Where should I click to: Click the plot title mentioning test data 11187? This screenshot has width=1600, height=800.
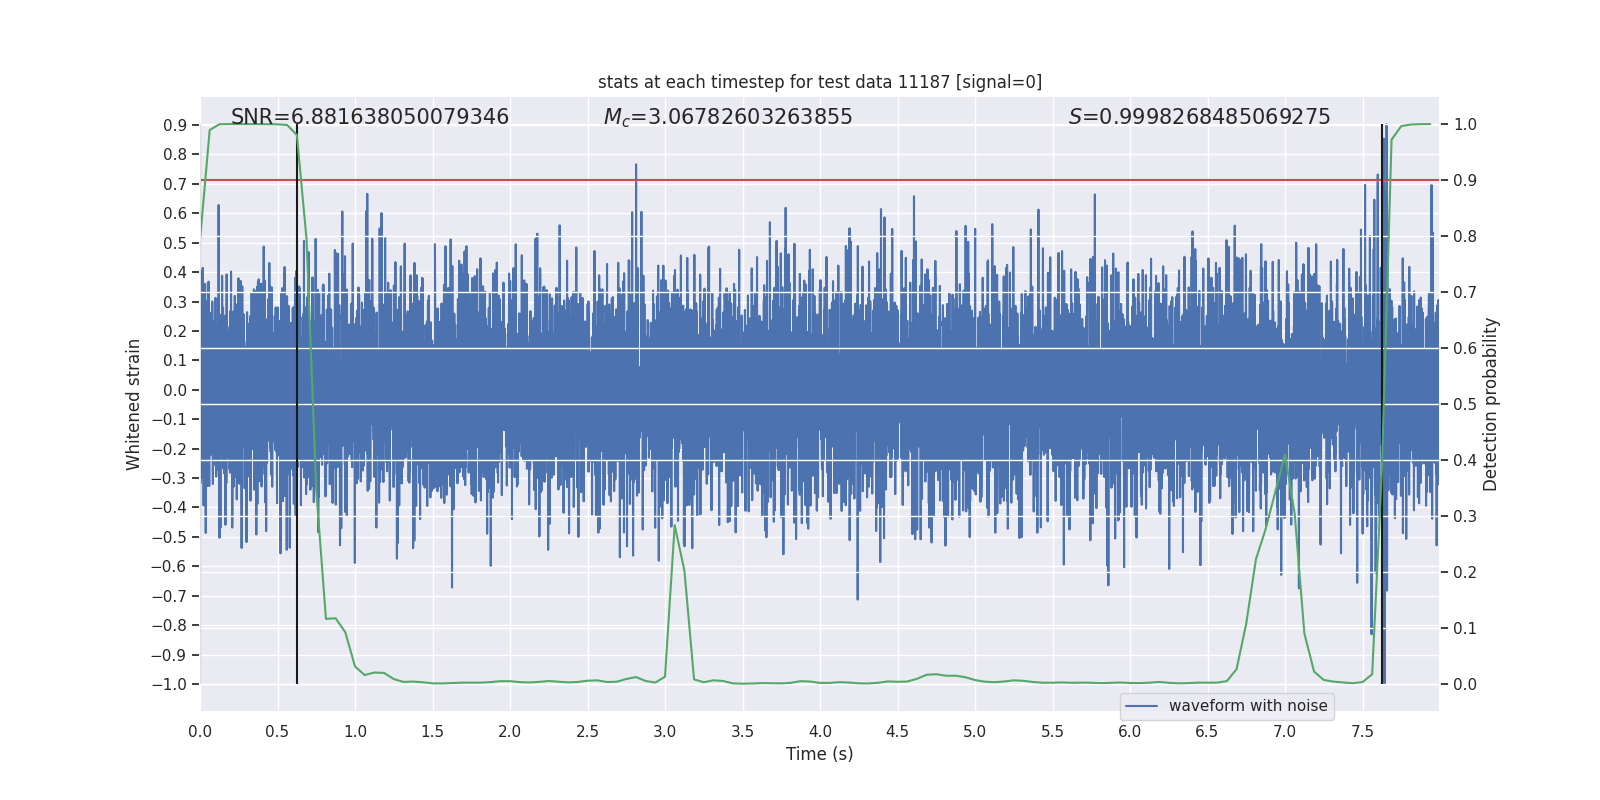[x=819, y=82]
